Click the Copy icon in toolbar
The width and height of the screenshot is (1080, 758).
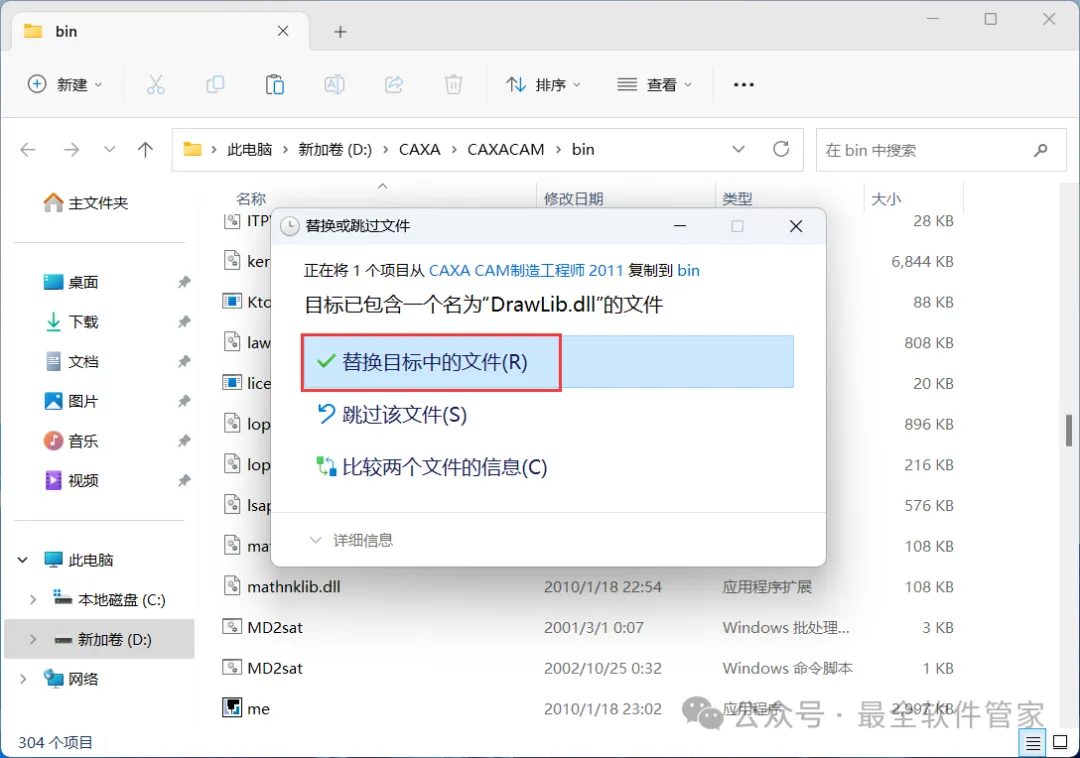215,85
